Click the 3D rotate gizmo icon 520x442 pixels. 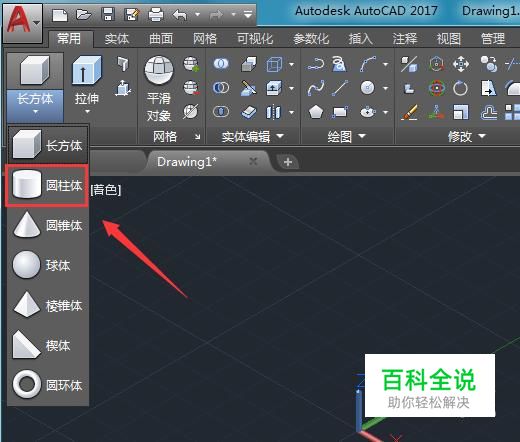[437, 88]
